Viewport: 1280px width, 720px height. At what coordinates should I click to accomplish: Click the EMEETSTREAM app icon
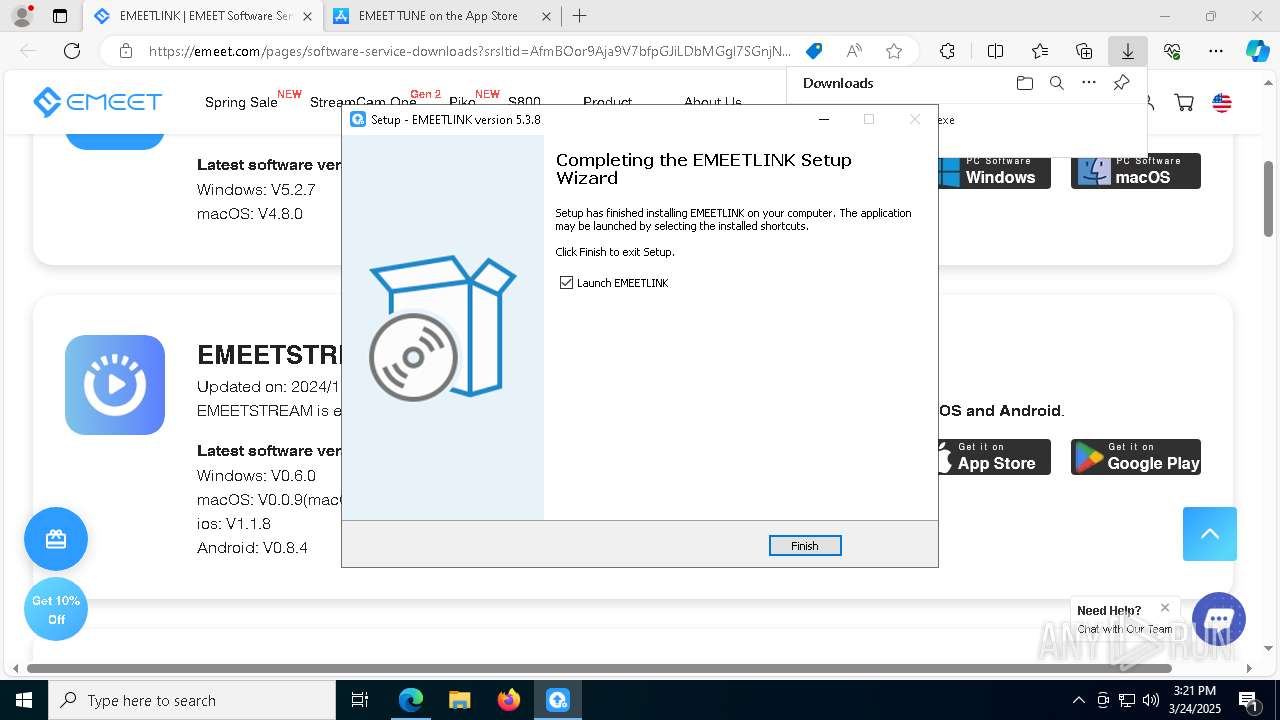click(x=115, y=385)
